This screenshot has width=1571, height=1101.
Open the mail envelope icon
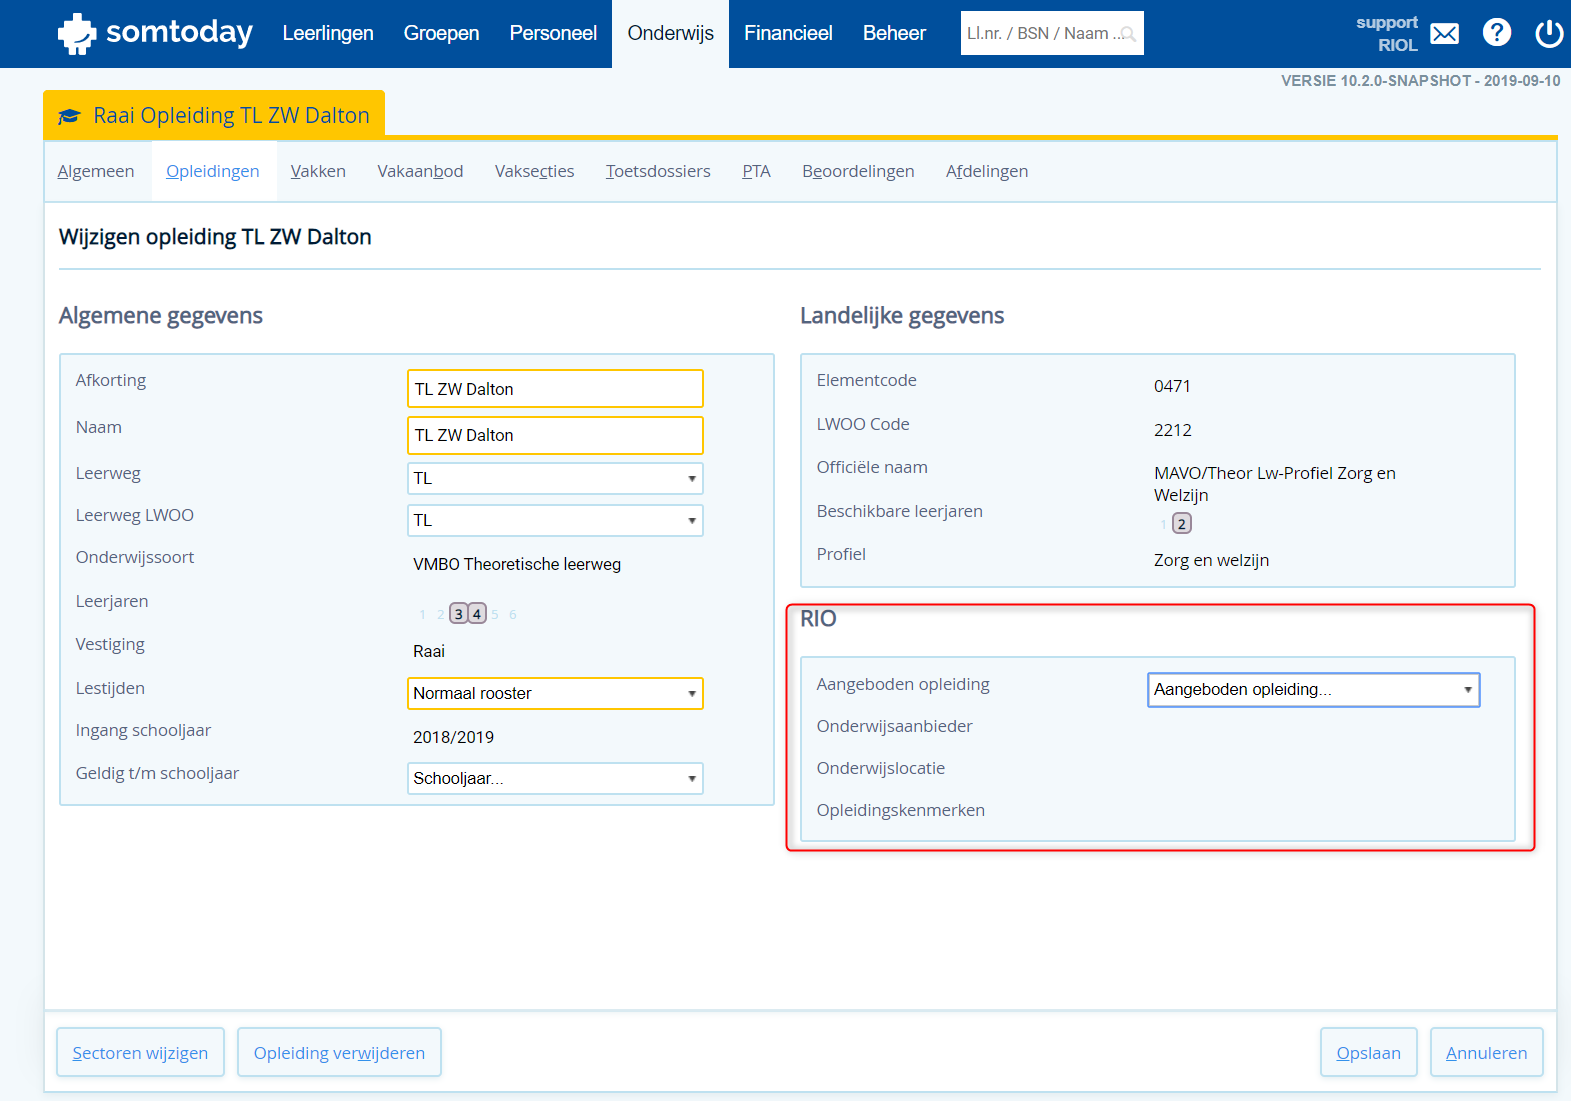(1444, 34)
